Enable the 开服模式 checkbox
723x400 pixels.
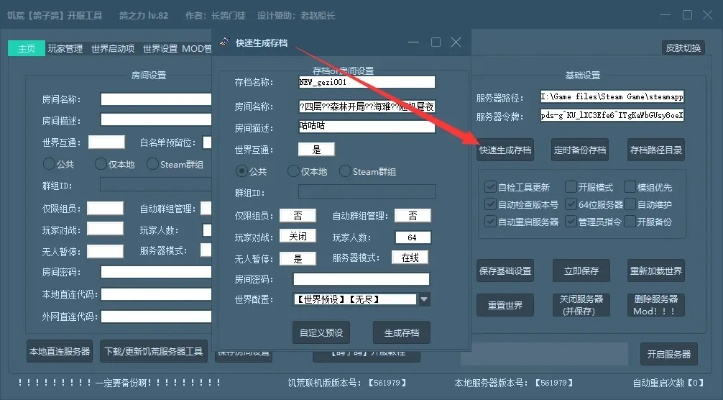569,187
